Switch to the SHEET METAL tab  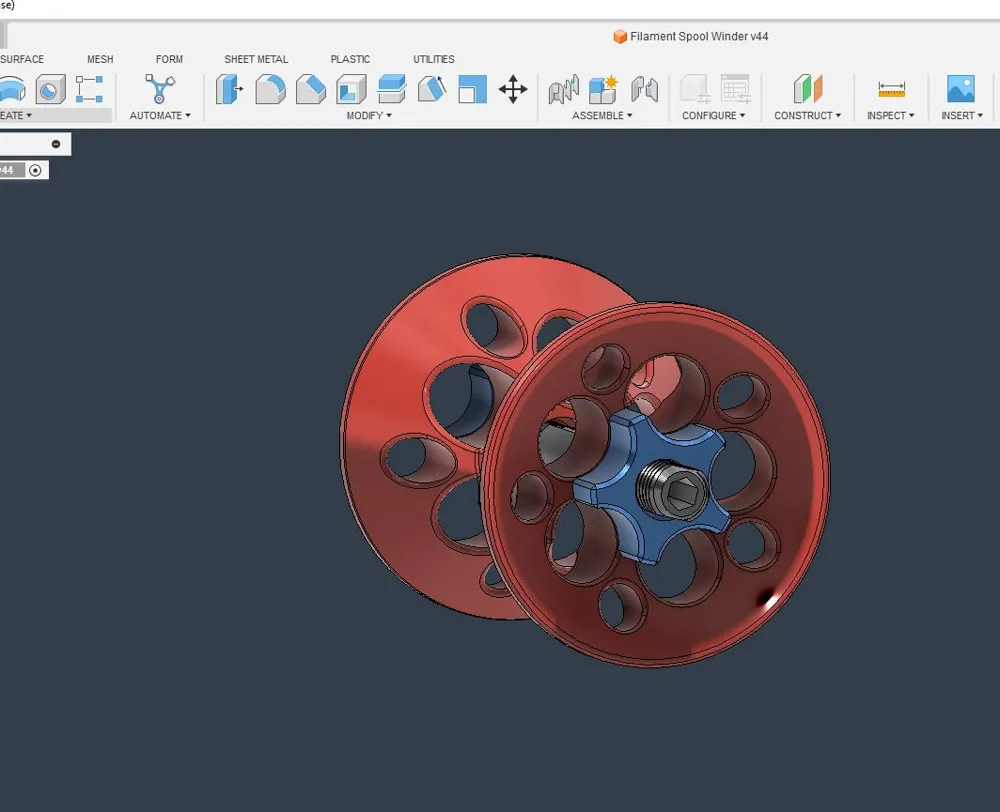coord(256,59)
